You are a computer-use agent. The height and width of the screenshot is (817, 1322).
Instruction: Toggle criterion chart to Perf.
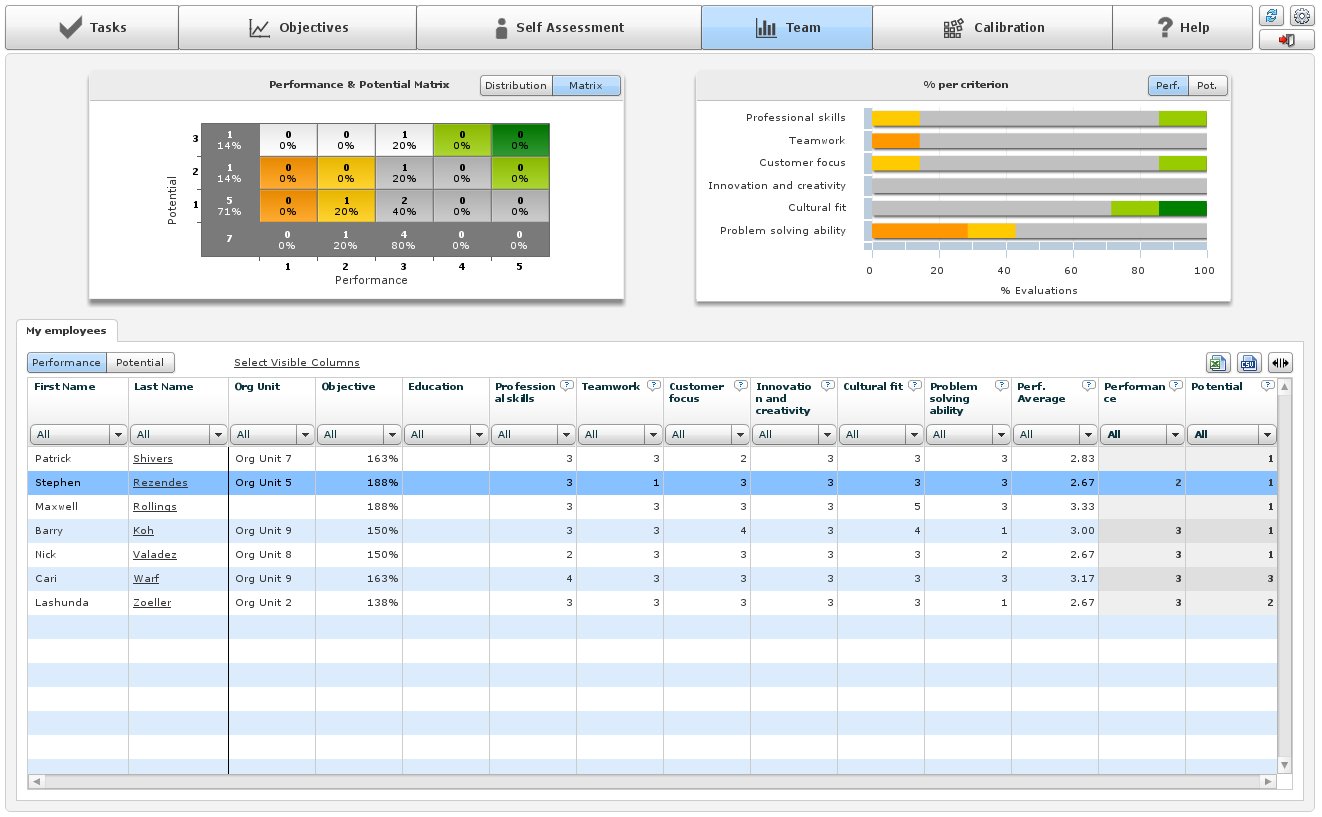[x=1167, y=86]
